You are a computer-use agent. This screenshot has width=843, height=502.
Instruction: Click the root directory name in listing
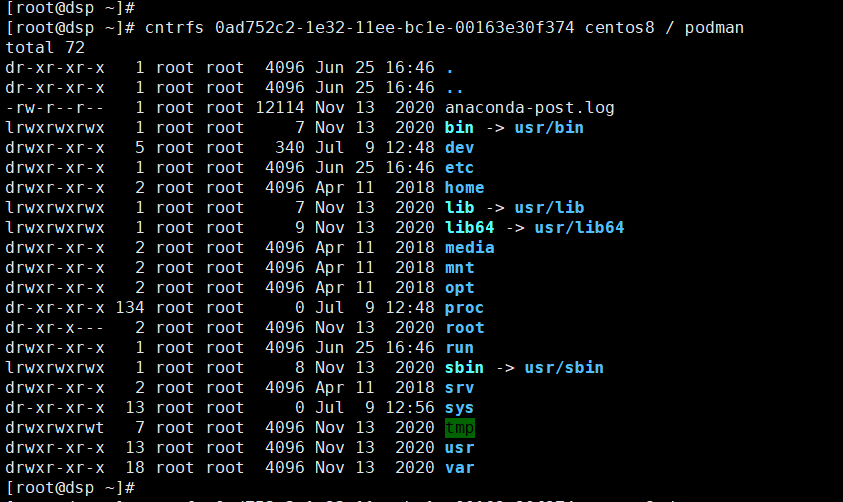click(465, 328)
